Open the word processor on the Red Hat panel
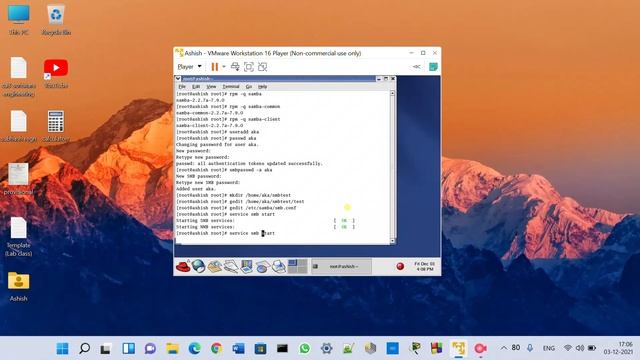This screenshot has height=360, width=640. [231, 267]
